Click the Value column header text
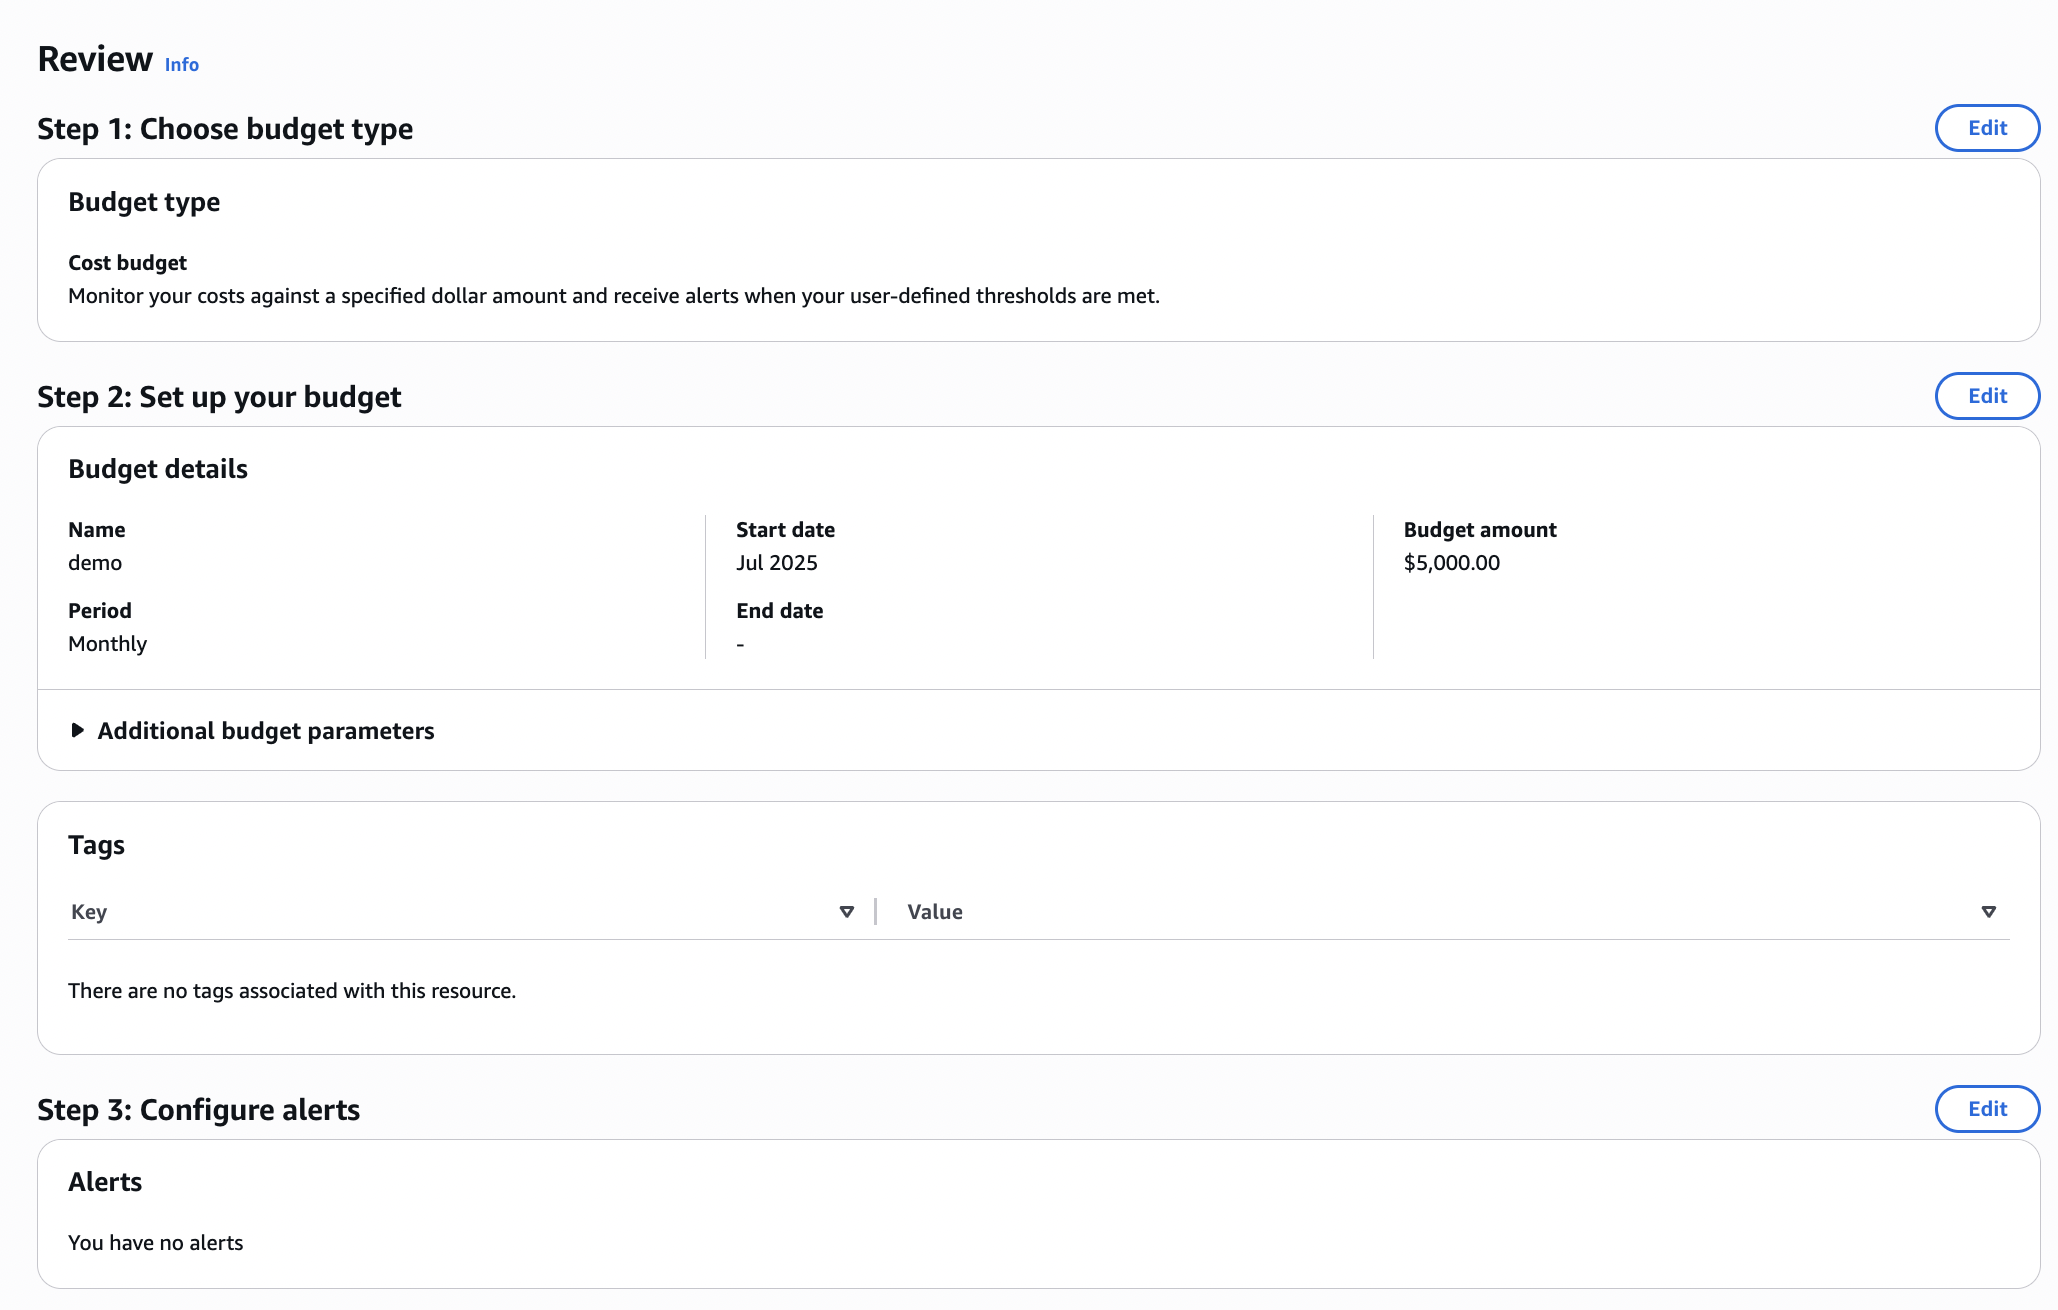This screenshot has height=1310, width=2058. click(x=934, y=912)
